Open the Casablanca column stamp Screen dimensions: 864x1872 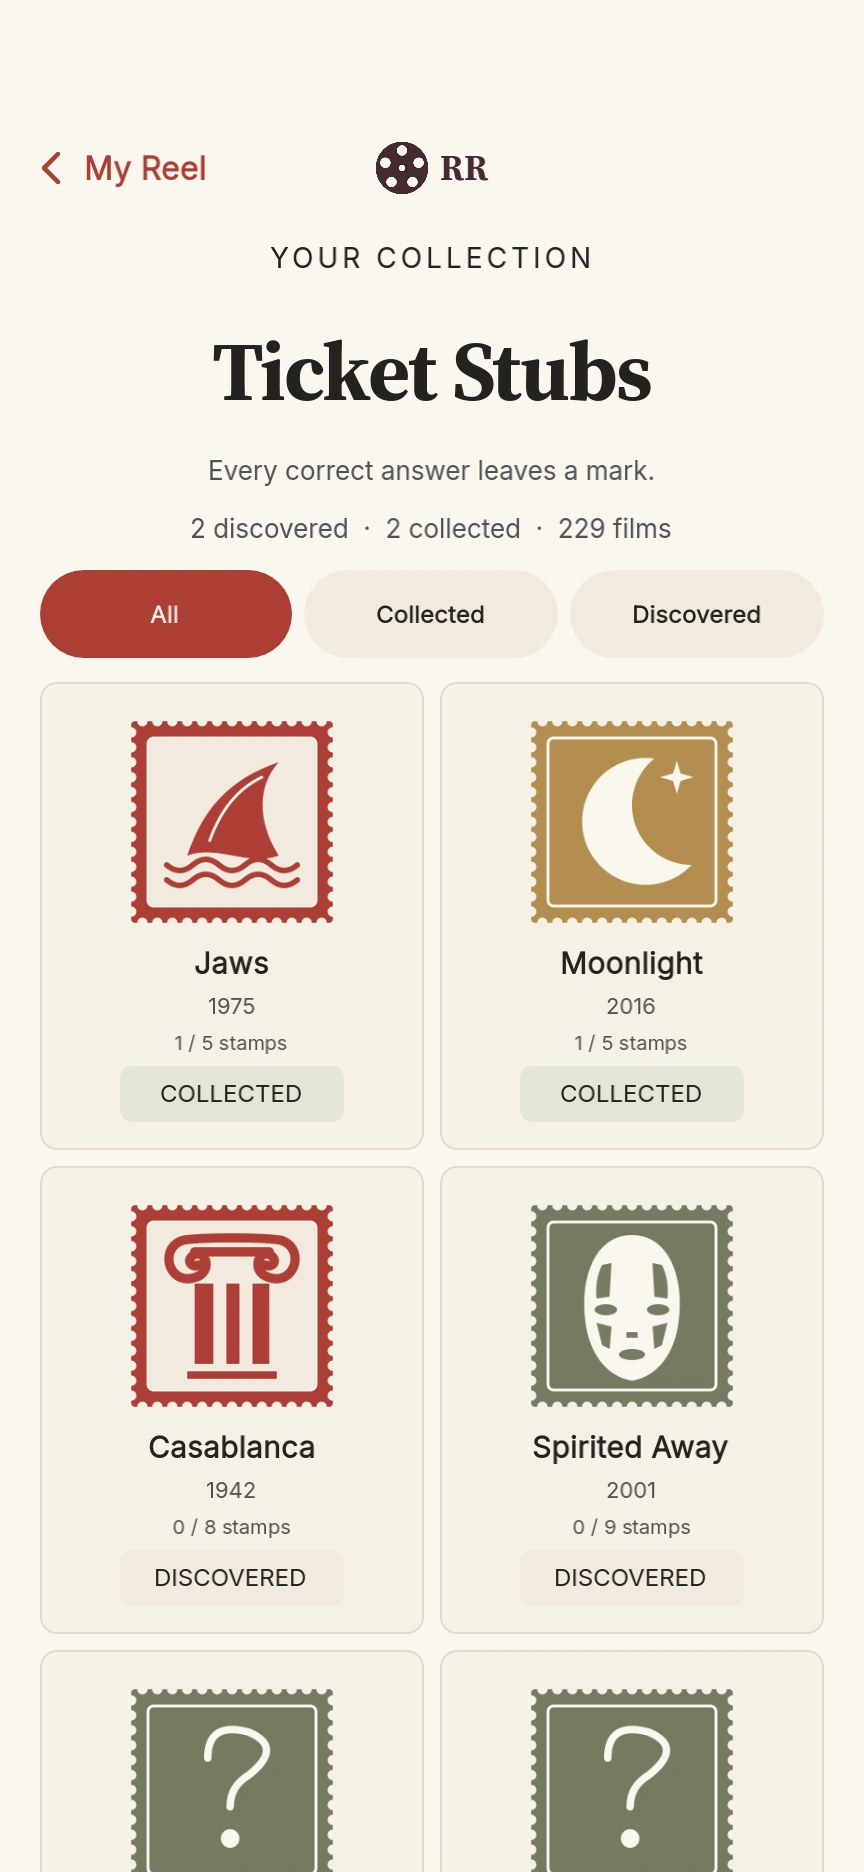click(x=232, y=1306)
